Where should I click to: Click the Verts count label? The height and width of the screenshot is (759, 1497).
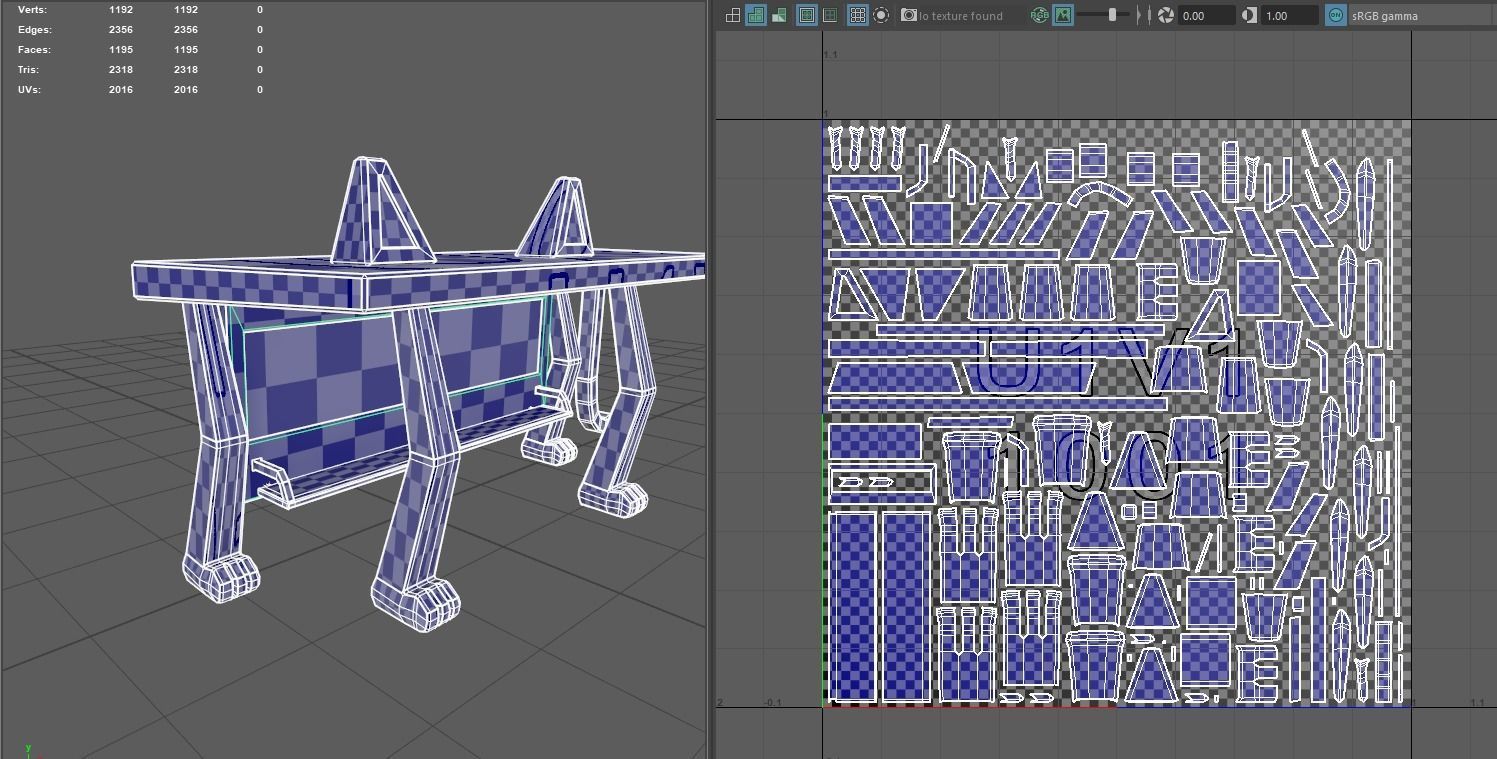coord(32,10)
